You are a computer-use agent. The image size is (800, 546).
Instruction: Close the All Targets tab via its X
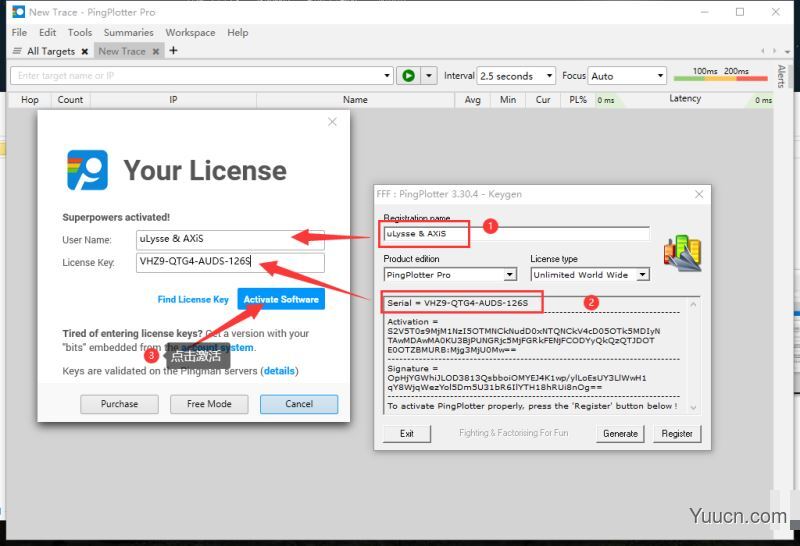point(84,51)
